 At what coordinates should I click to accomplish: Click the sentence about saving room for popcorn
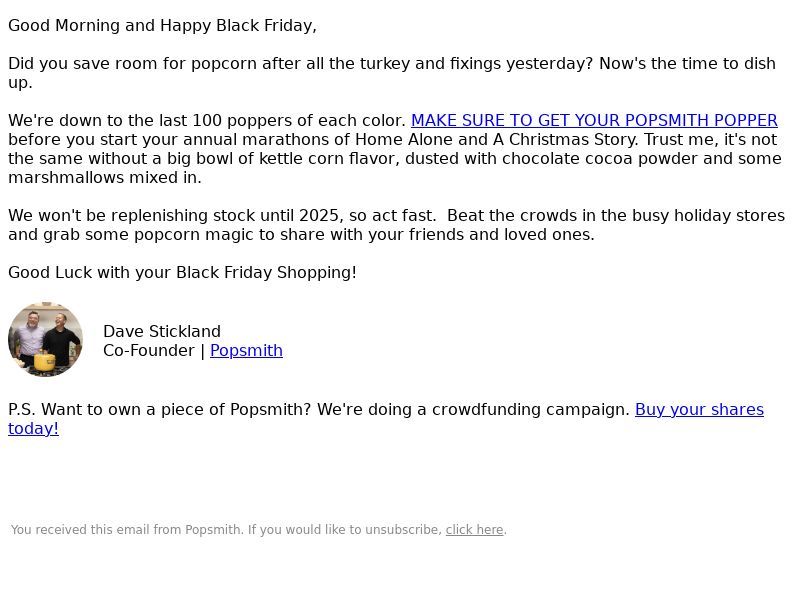301,64
